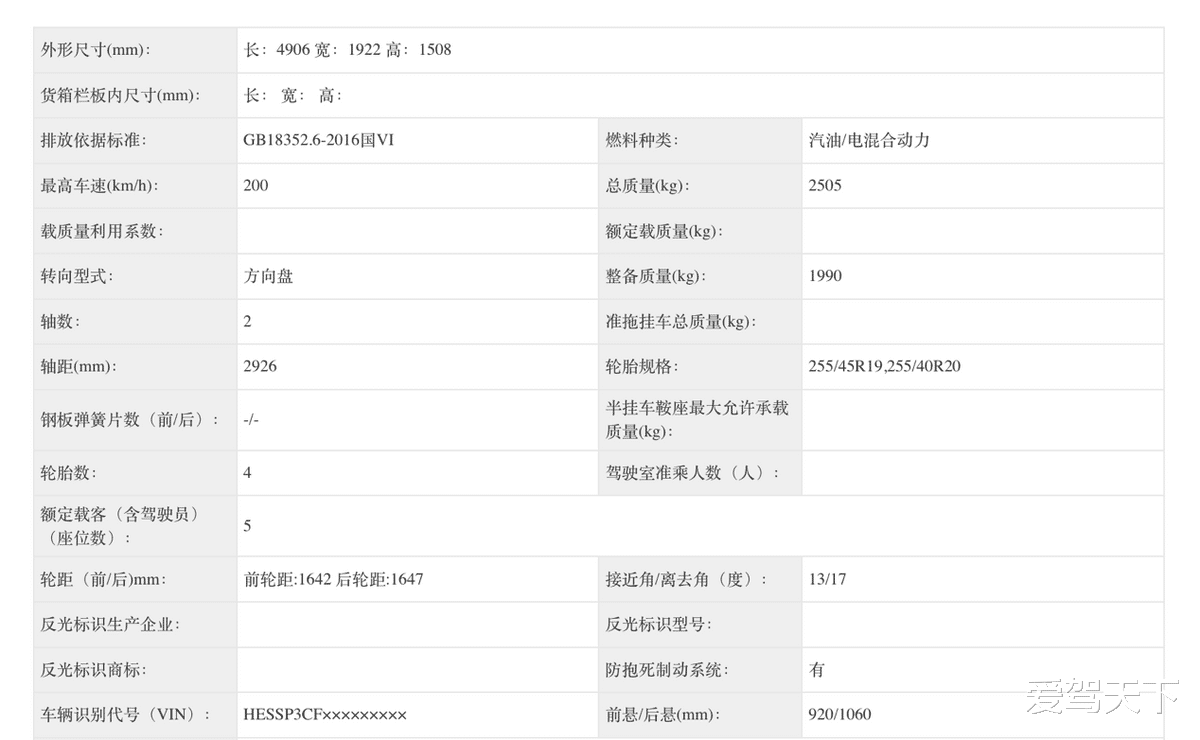Click the 前悬/后悬(mm) label
This screenshot has width=1200, height=740.
click(x=662, y=715)
